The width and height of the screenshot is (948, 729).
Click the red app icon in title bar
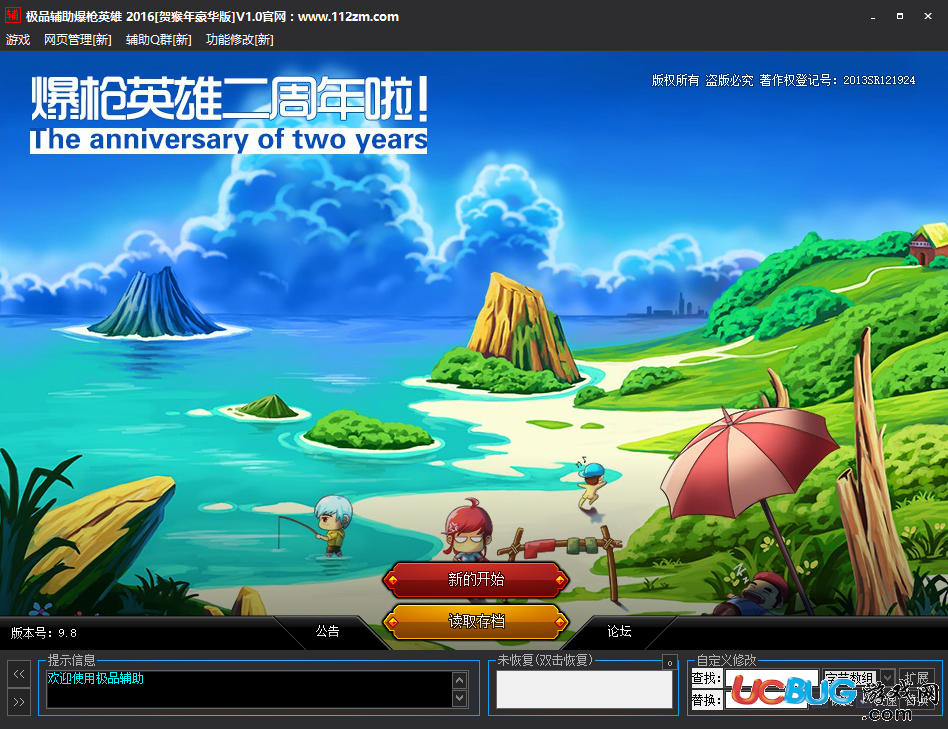tap(13, 15)
